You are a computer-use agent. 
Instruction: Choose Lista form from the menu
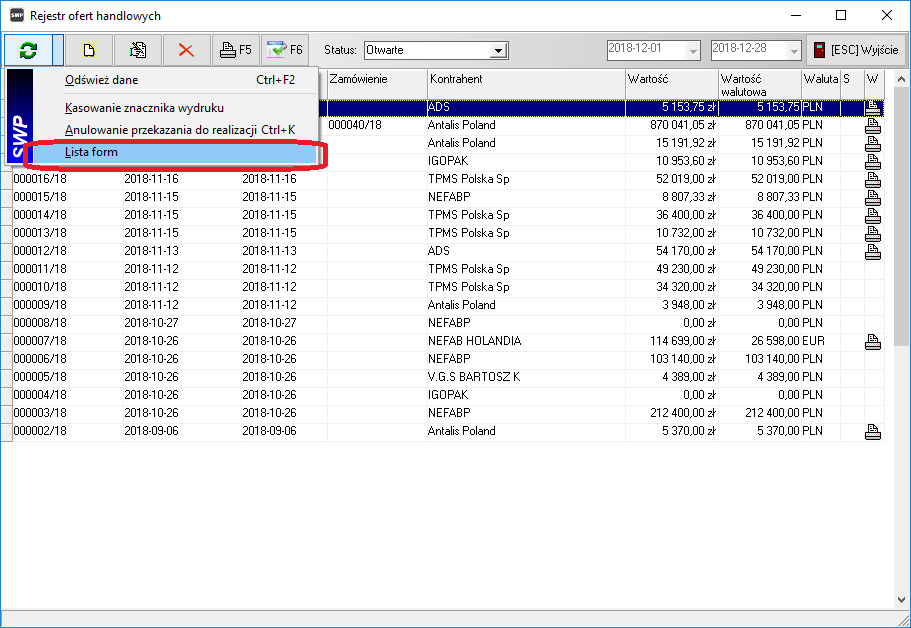pyautogui.click(x=92, y=153)
